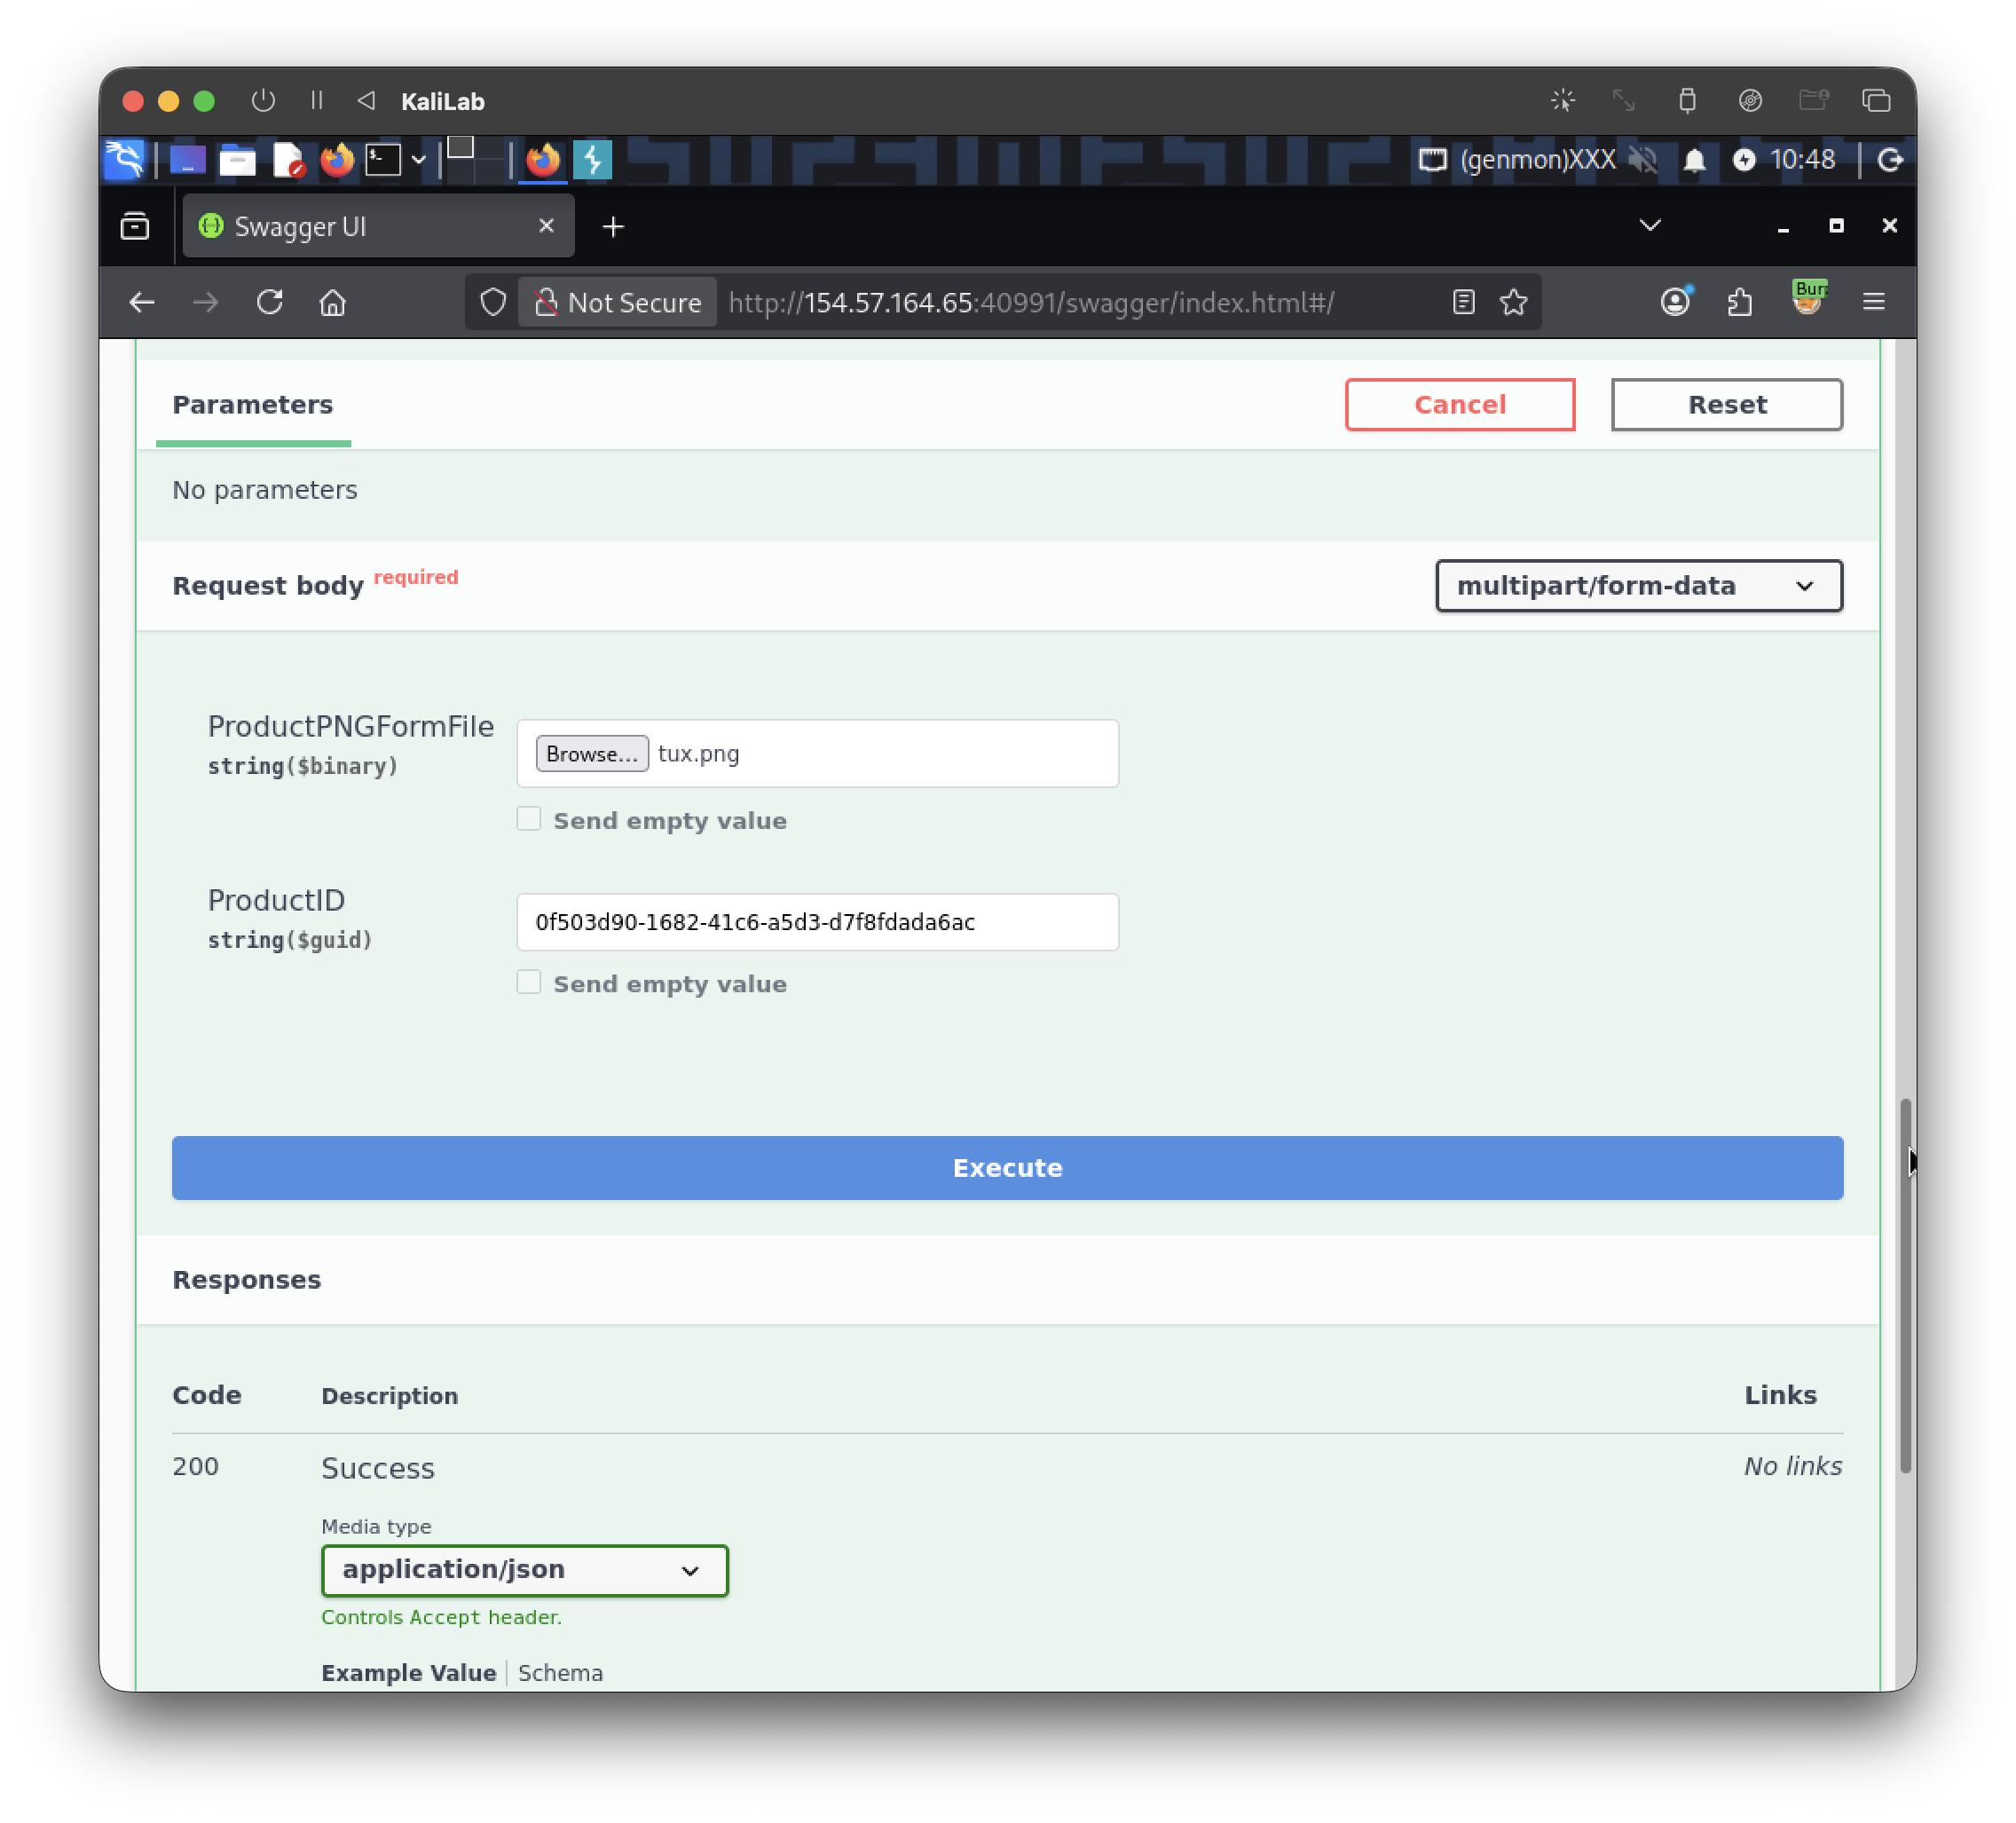The image size is (2016, 1823).
Task: Switch to the Schema view
Action: pos(560,1672)
